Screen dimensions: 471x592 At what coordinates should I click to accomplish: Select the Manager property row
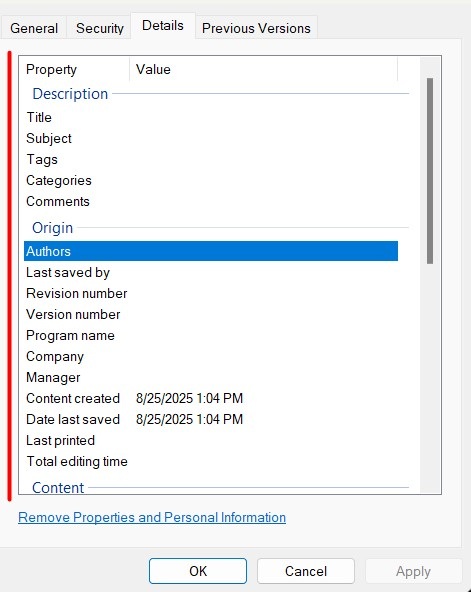tap(211, 378)
